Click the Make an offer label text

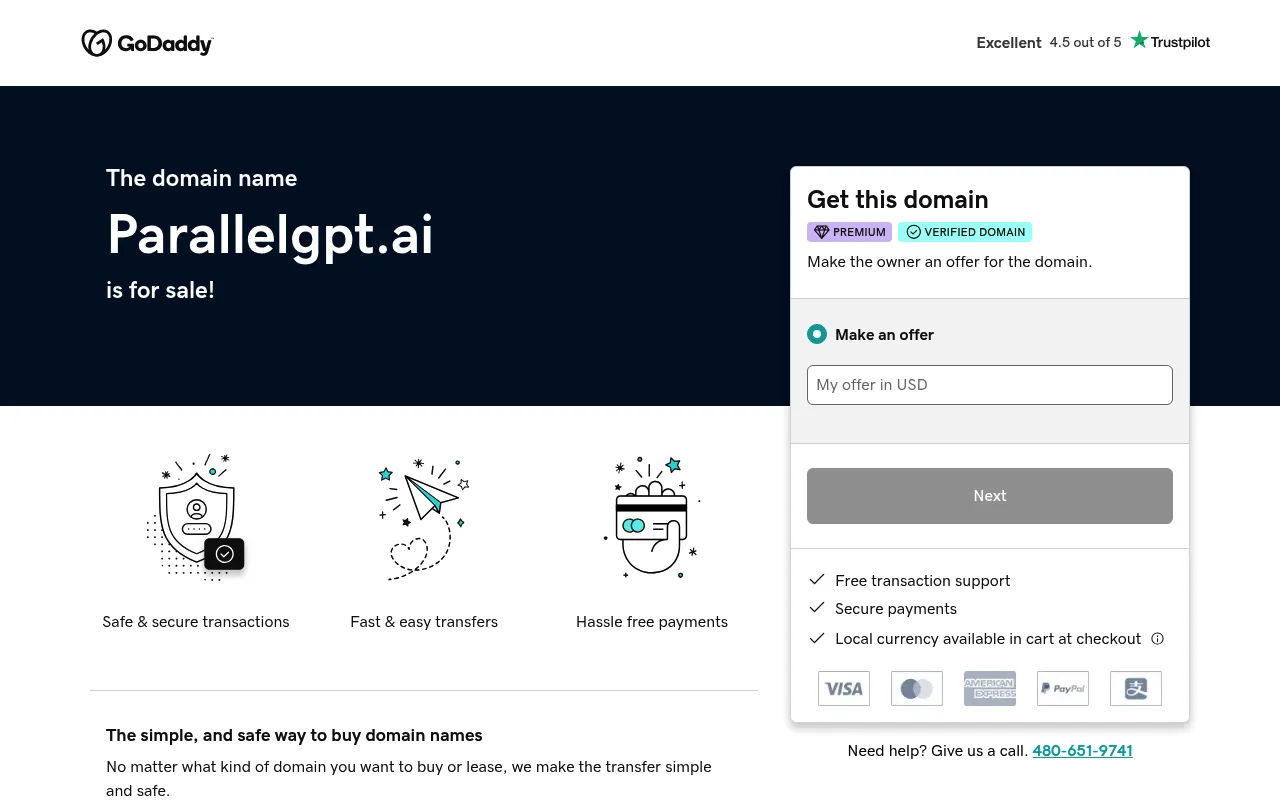tap(884, 334)
